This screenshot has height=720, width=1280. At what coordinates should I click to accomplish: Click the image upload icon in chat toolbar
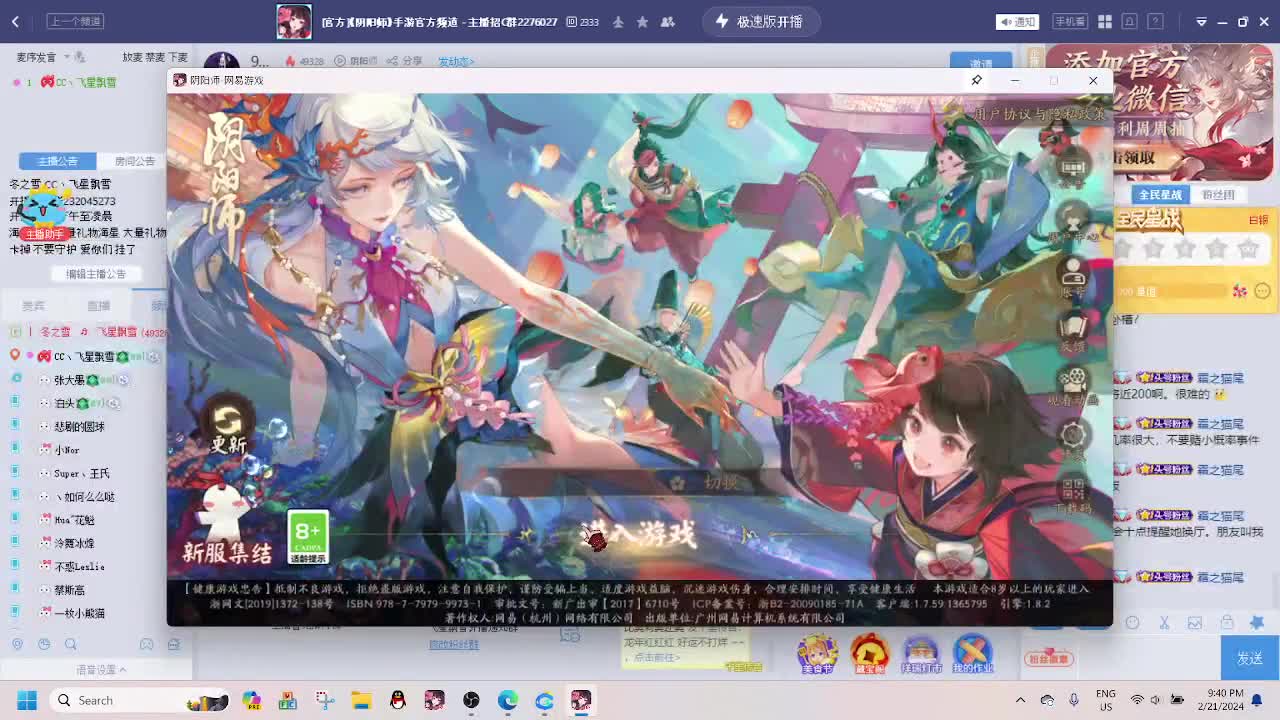(1194, 622)
